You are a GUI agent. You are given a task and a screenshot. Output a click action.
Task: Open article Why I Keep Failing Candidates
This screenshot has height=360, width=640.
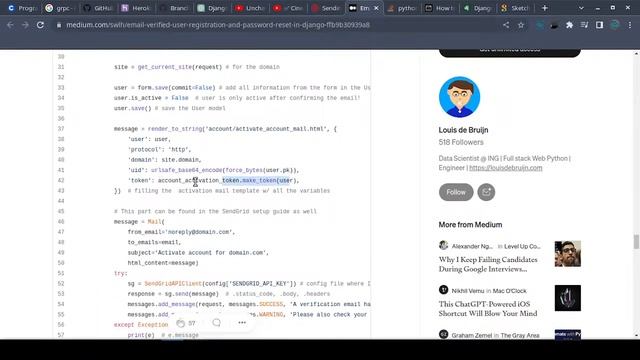(x=488, y=264)
